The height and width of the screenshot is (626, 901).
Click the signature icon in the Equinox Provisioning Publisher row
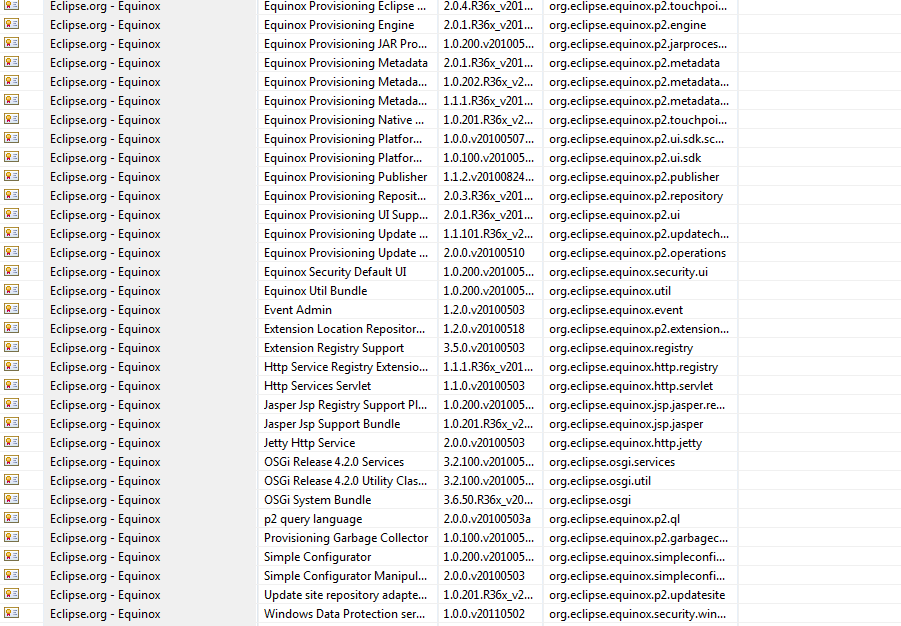[x=11, y=176]
